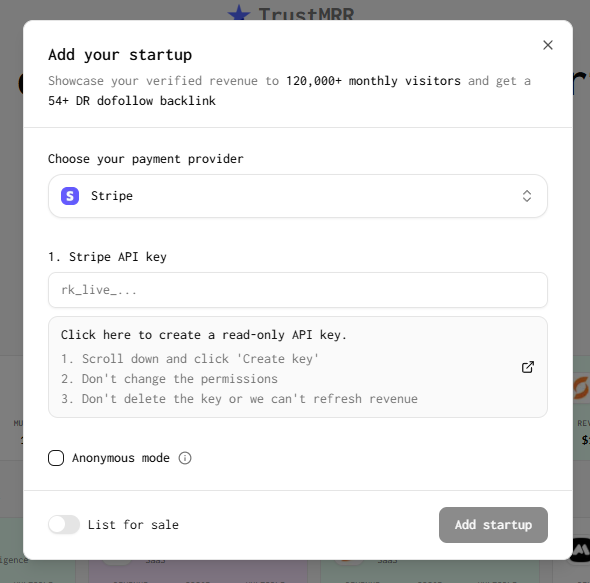590x583 pixels.
Task: Click the '120,000+ monthly visitors' text
Action: (x=373, y=81)
